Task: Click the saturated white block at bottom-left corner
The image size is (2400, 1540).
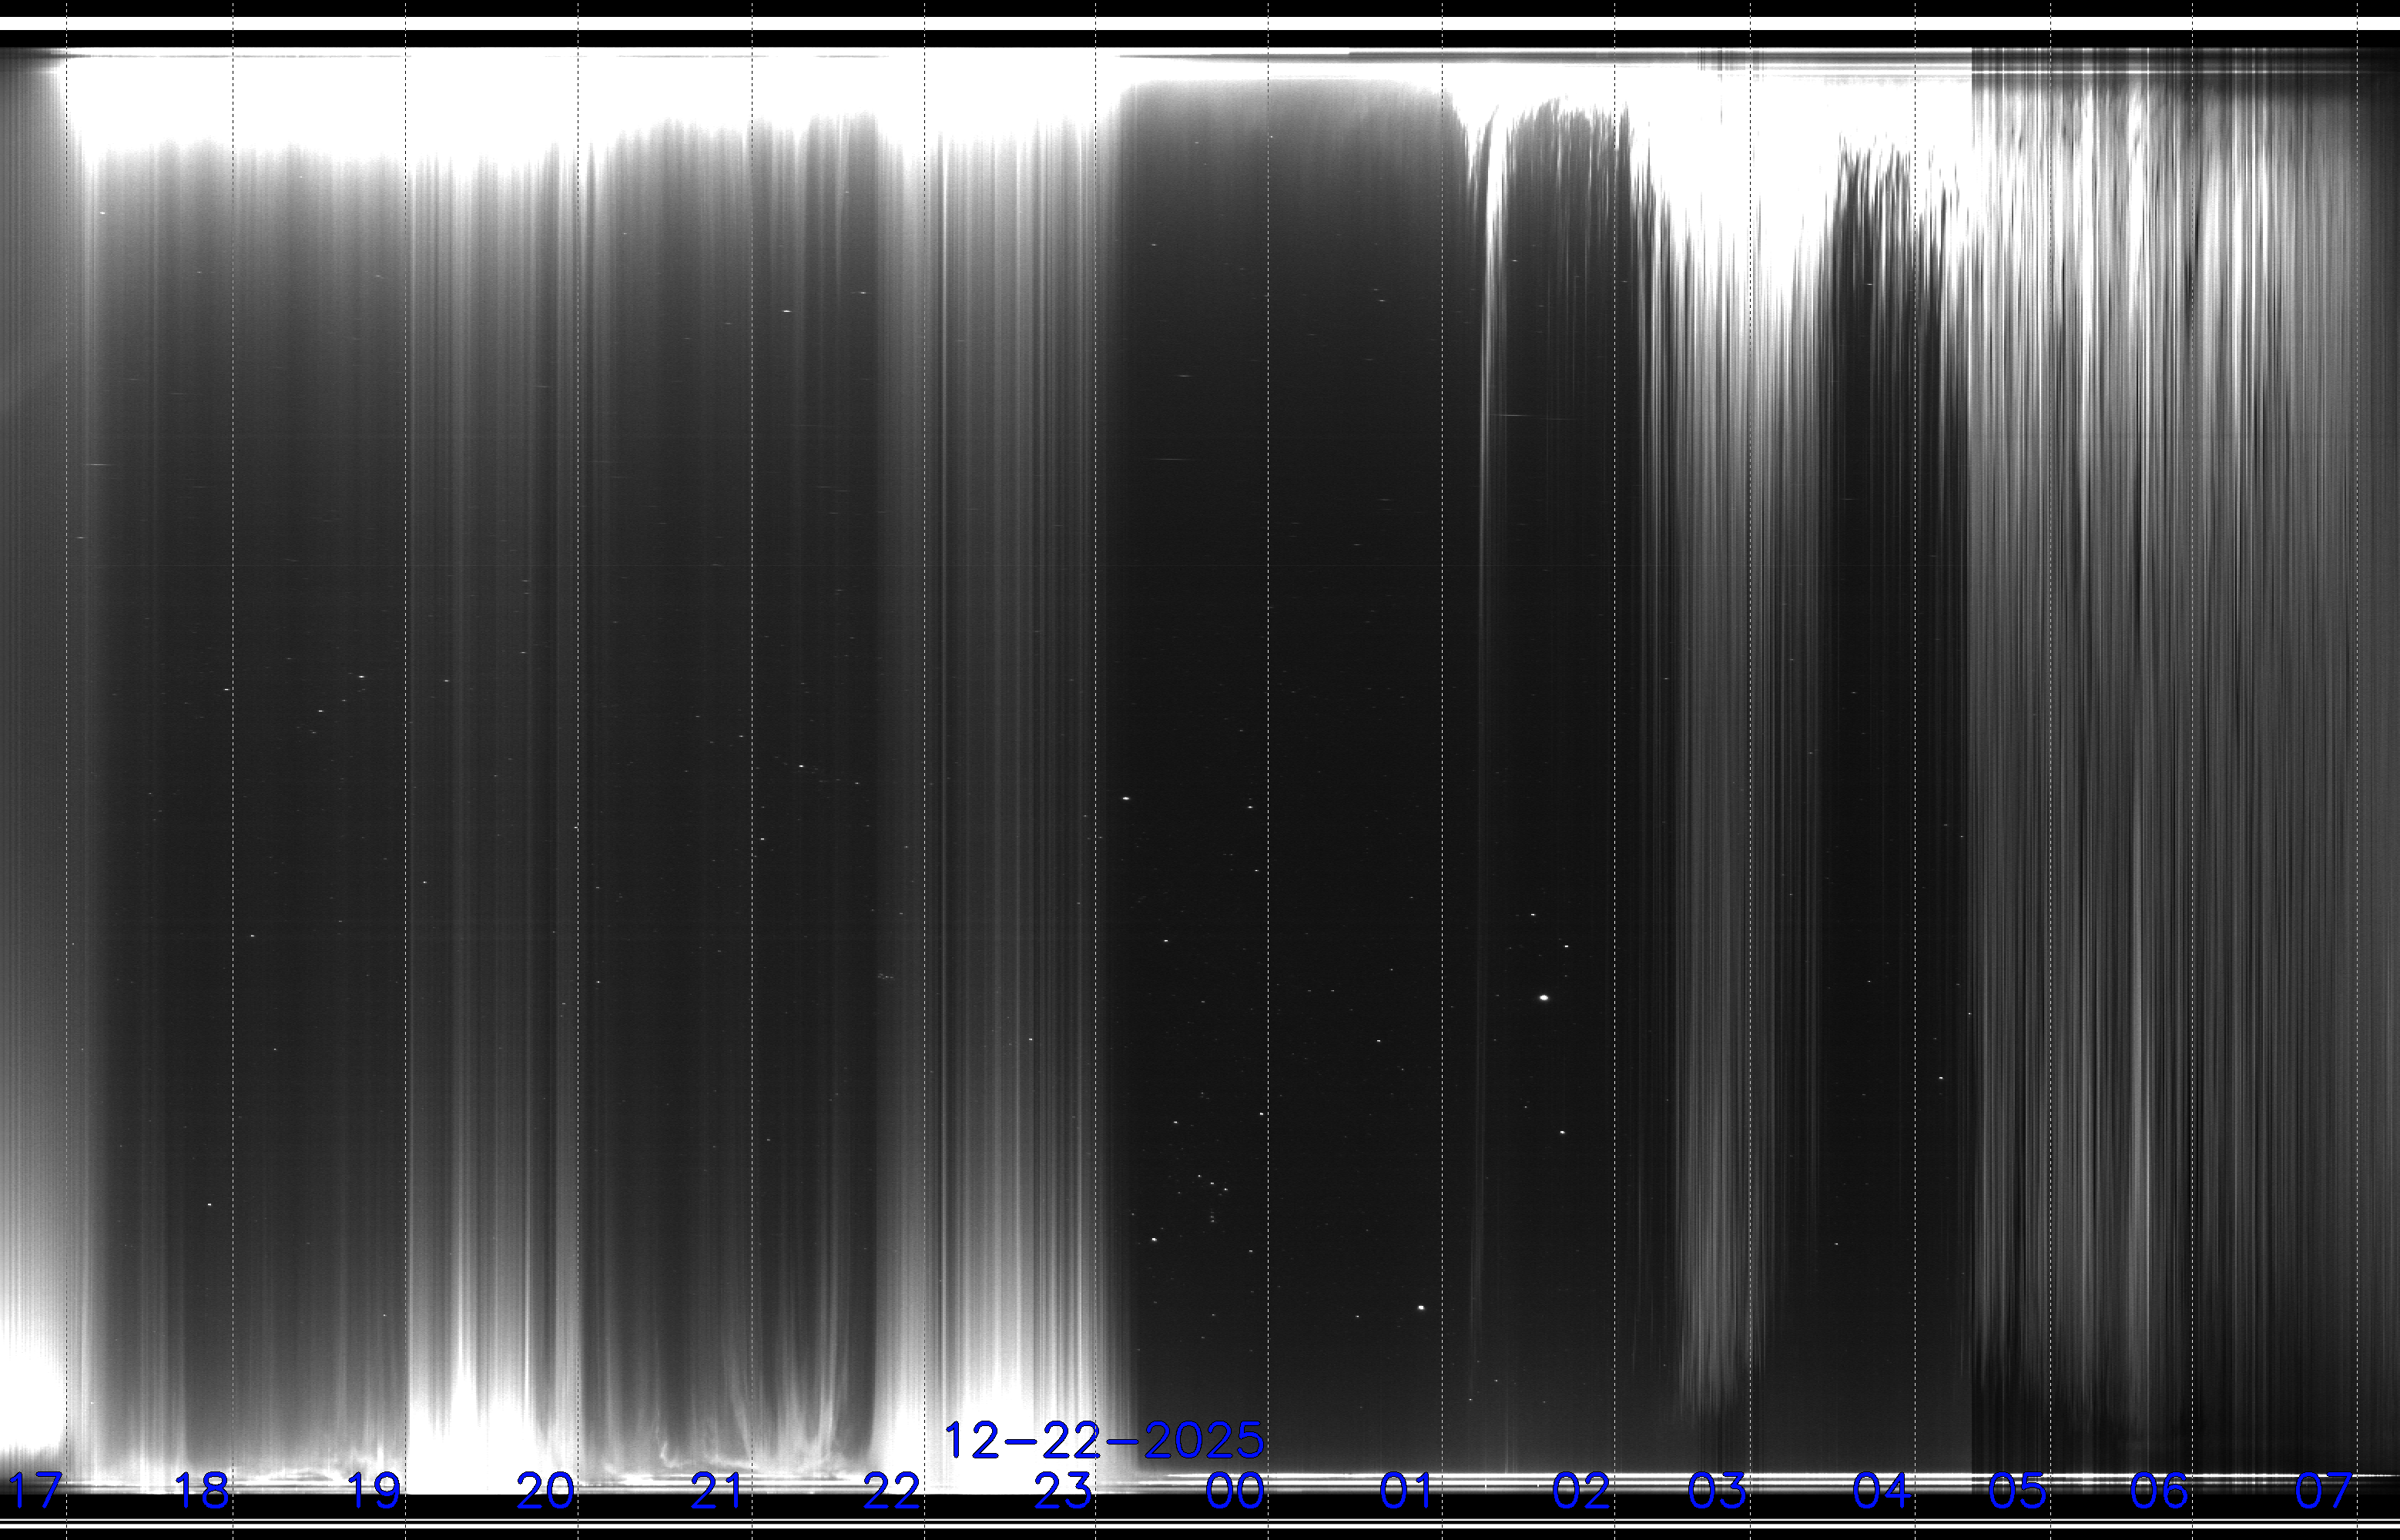Action: coord(30,1400)
